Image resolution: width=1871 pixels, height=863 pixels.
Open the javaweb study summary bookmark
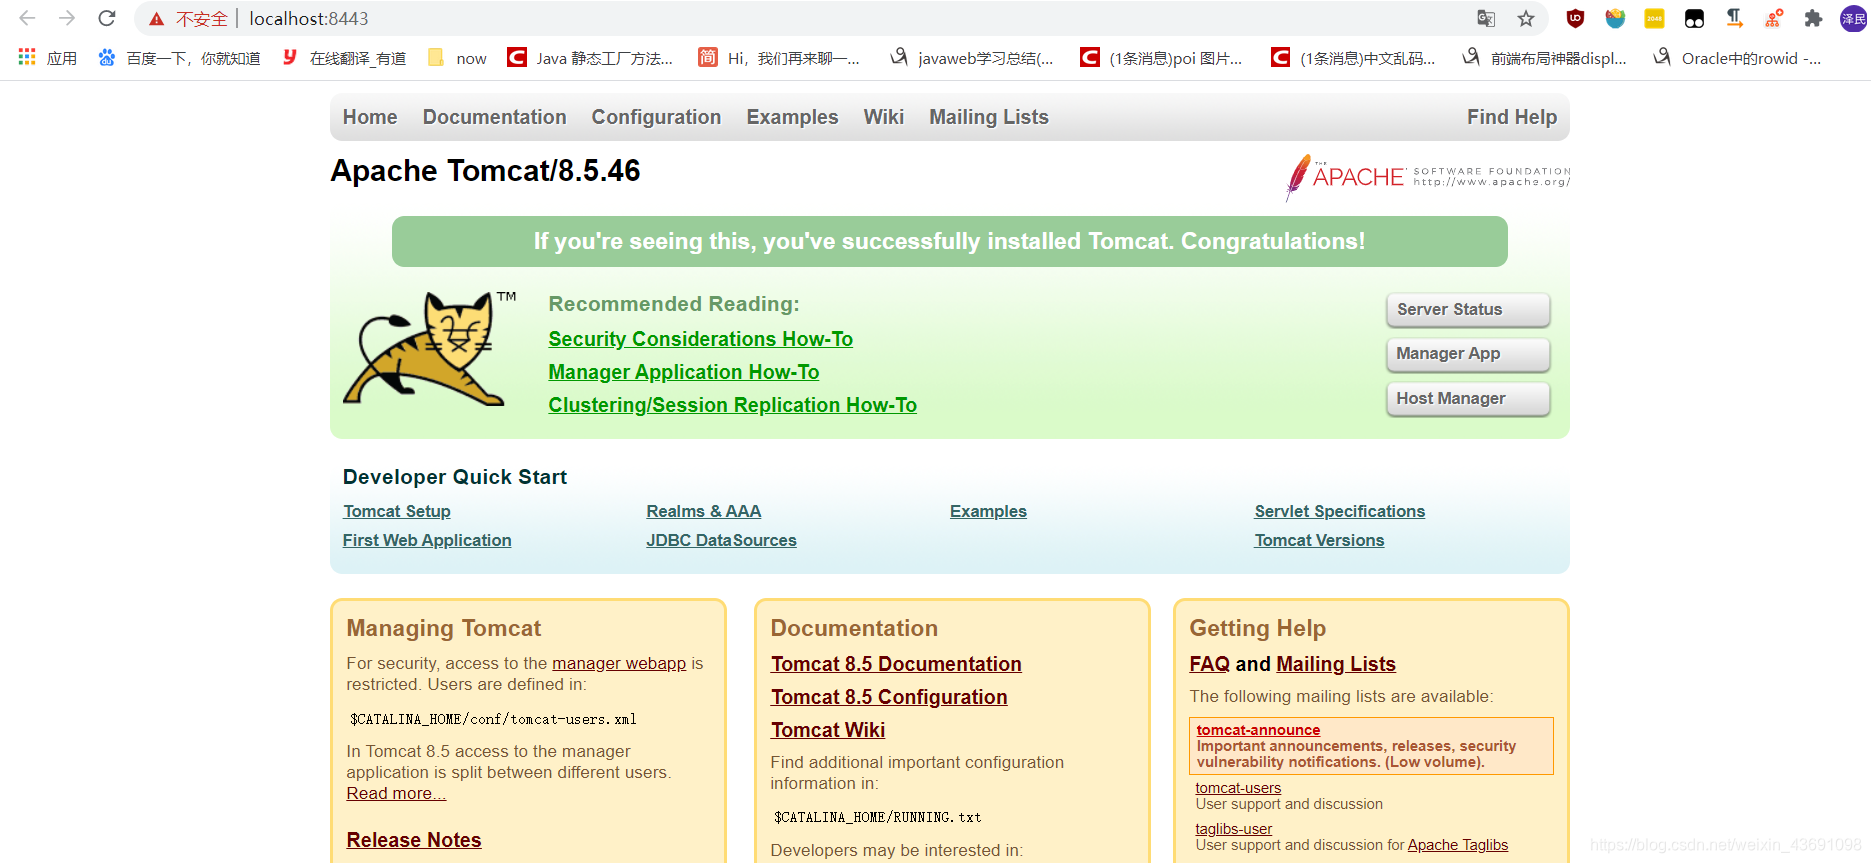pos(971,58)
